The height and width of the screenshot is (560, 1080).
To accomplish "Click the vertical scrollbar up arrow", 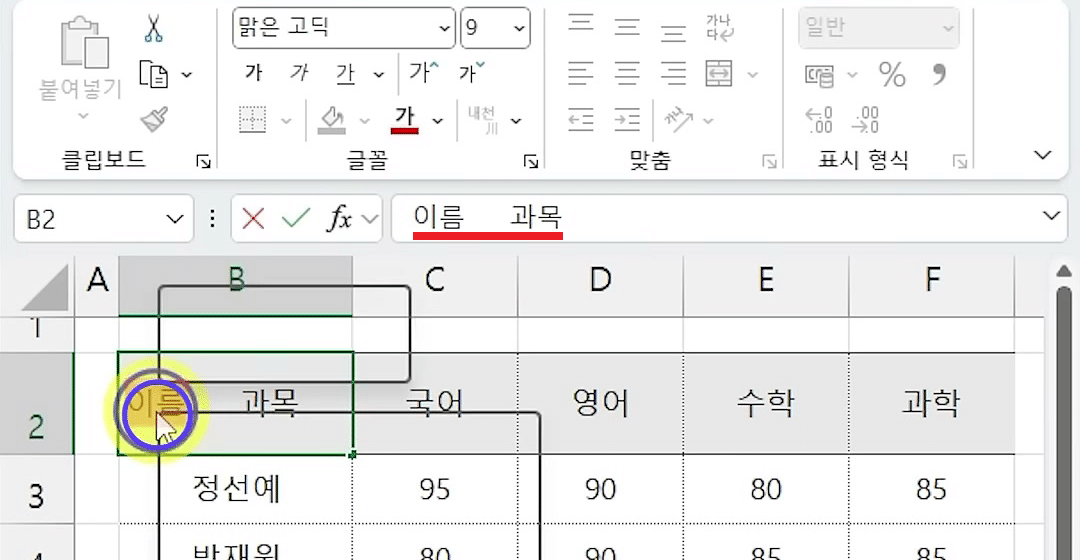I will pos(1064,271).
